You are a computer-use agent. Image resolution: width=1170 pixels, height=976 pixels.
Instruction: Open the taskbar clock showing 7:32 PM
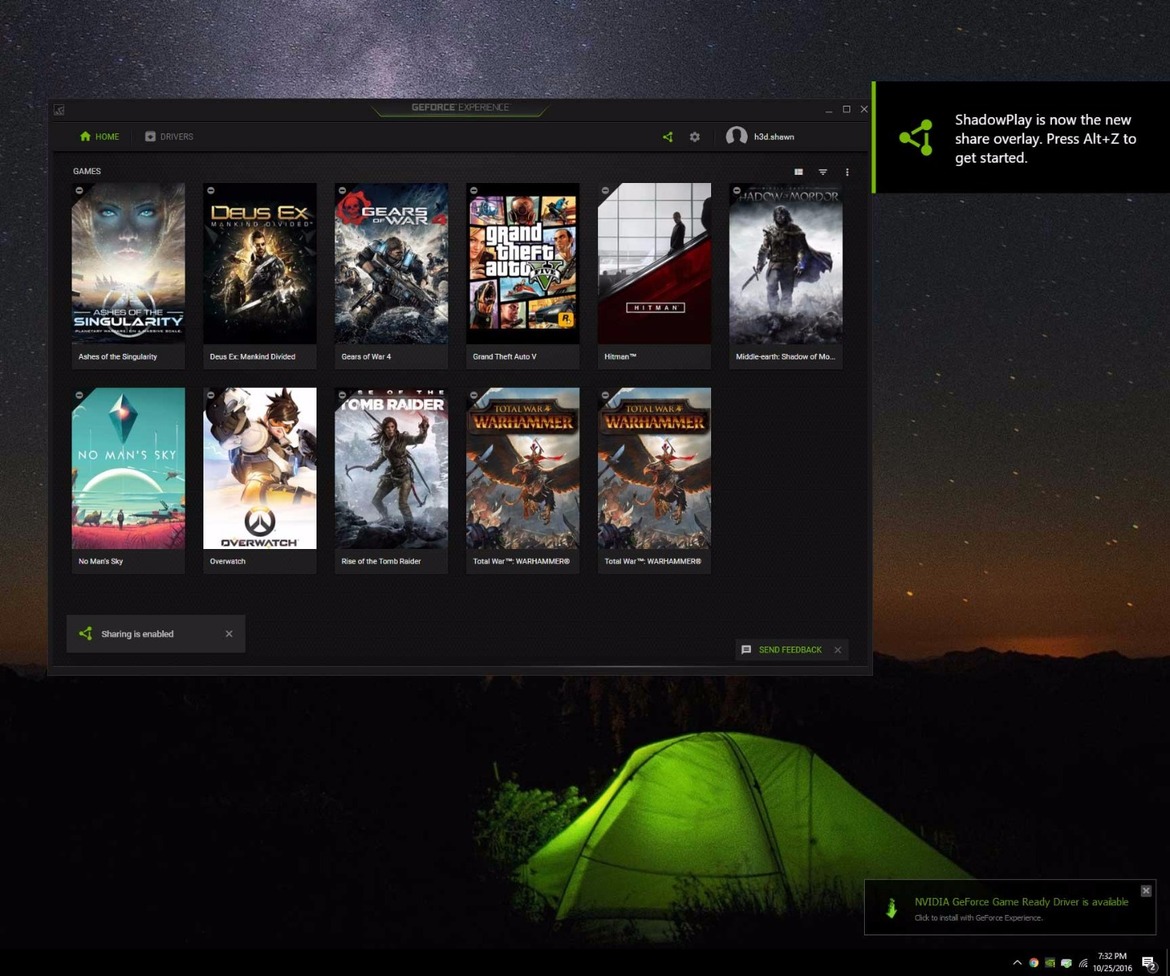click(1113, 962)
